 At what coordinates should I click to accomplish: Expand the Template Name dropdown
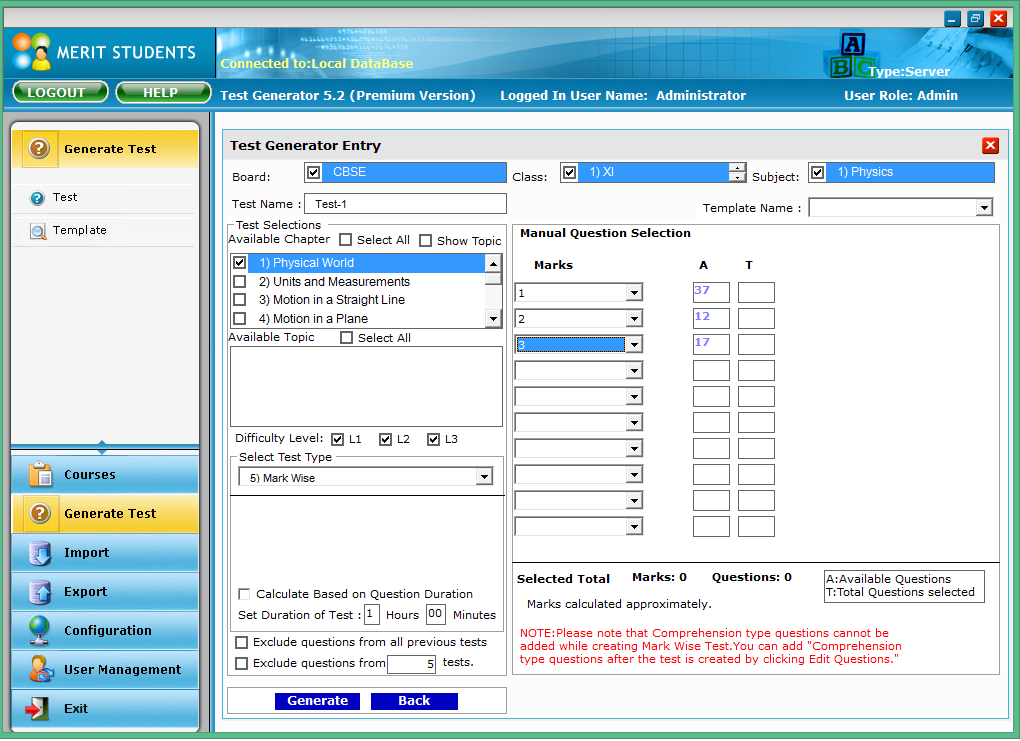click(984, 208)
